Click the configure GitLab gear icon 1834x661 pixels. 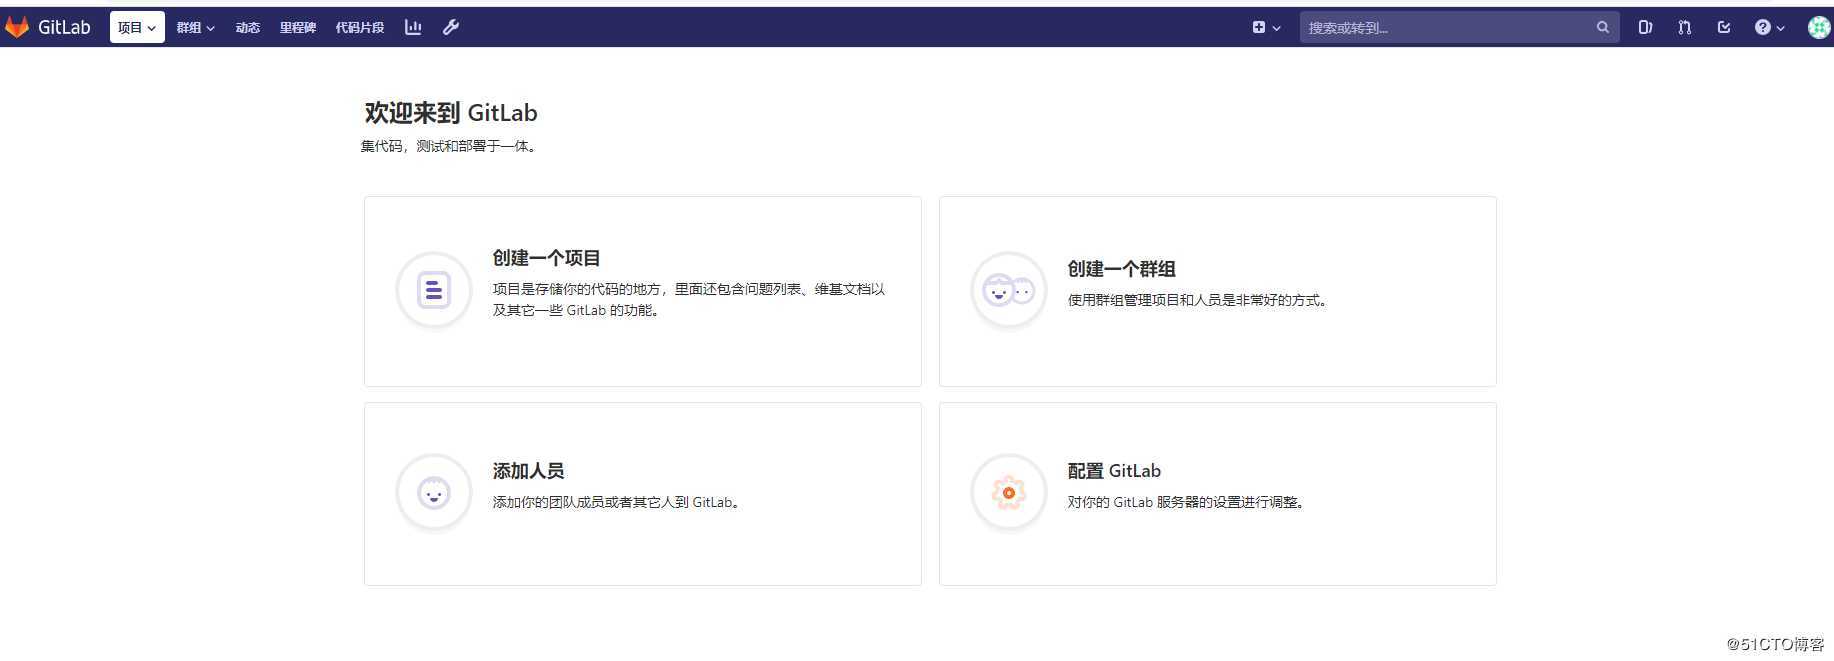coord(1009,493)
